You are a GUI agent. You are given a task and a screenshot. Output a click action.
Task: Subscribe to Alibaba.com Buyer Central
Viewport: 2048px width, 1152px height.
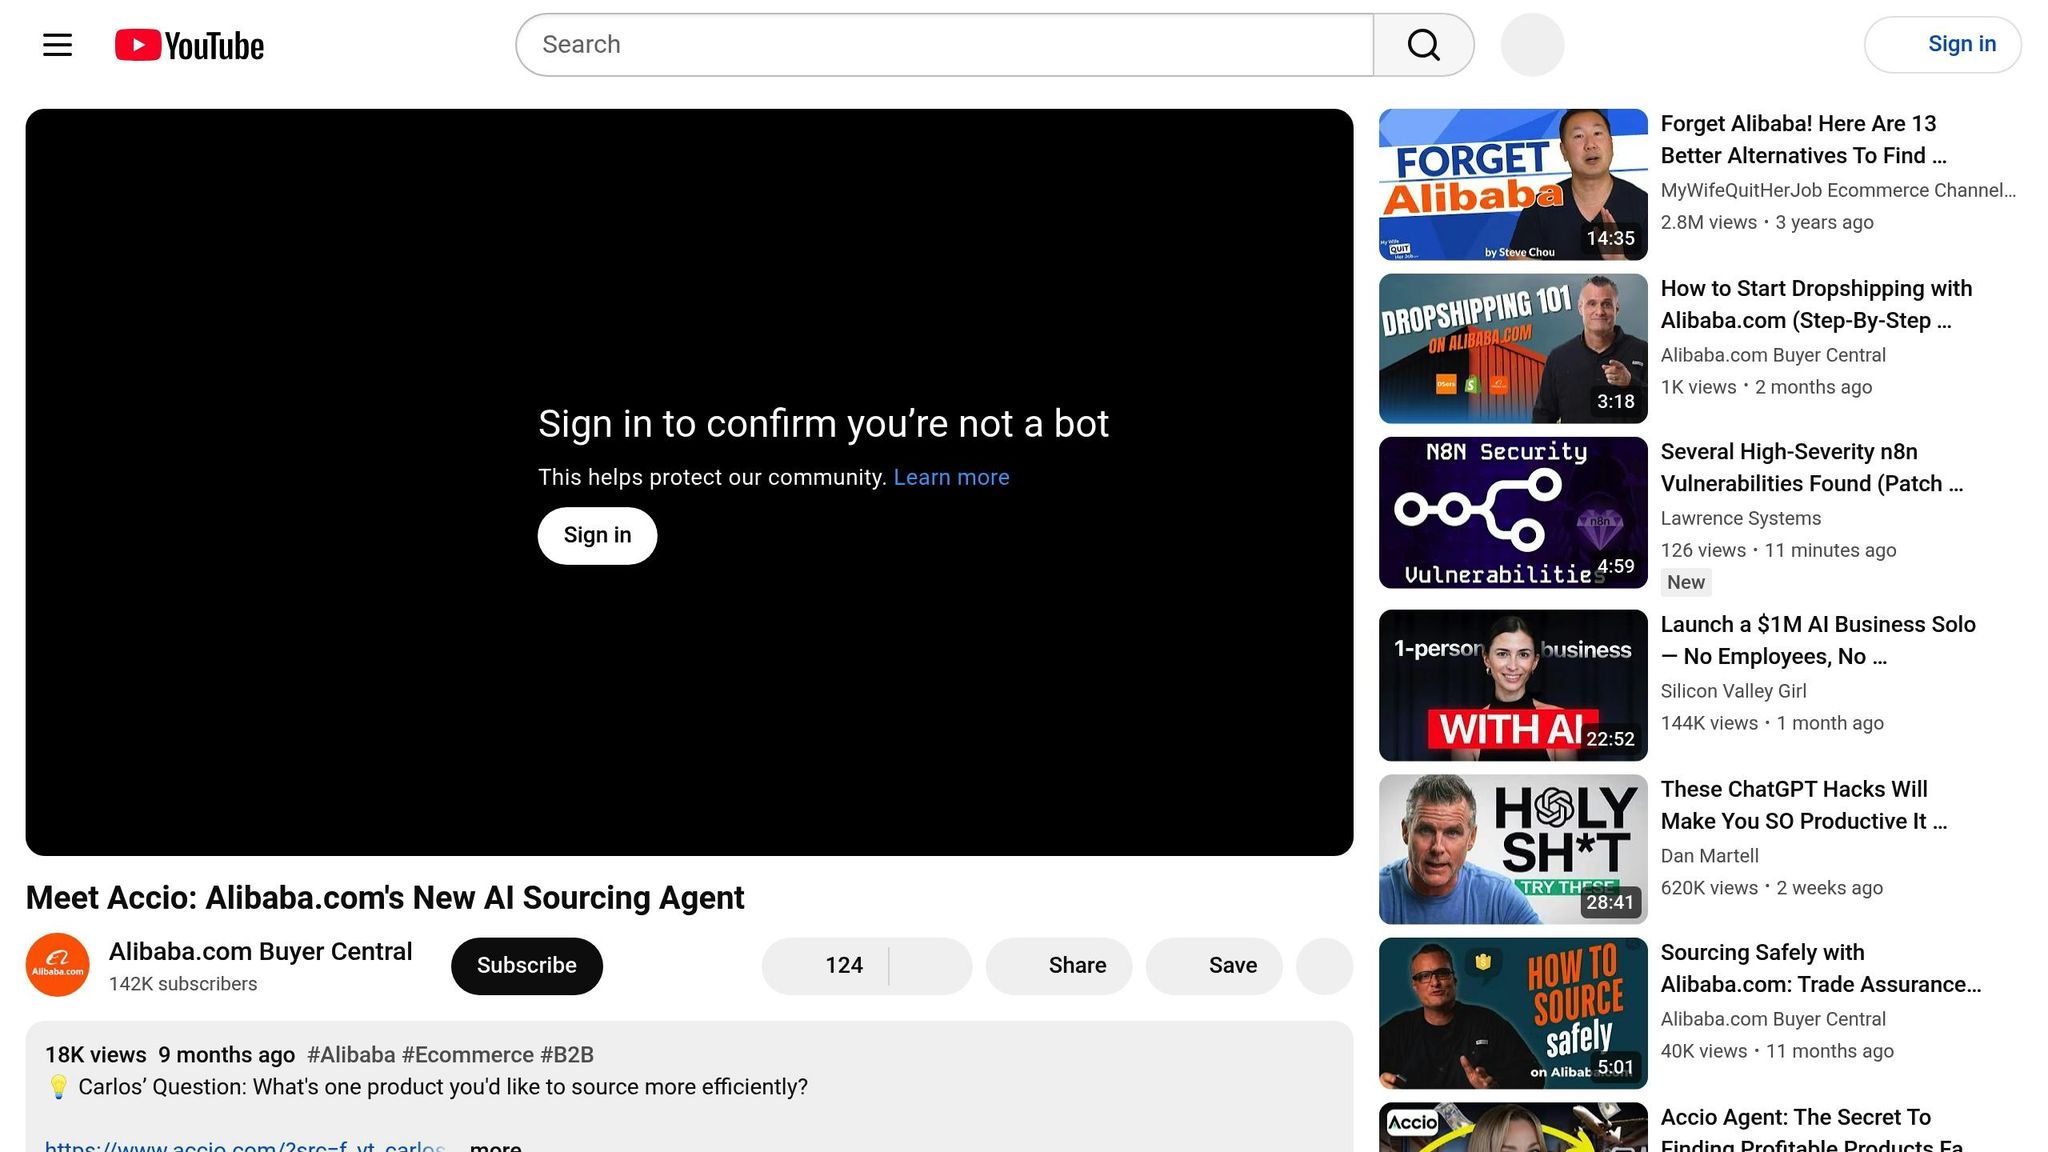(x=526, y=966)
